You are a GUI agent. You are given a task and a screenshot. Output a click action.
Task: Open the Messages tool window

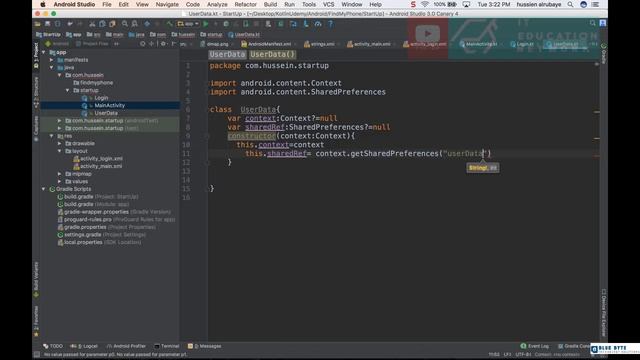tap(204, 346)
